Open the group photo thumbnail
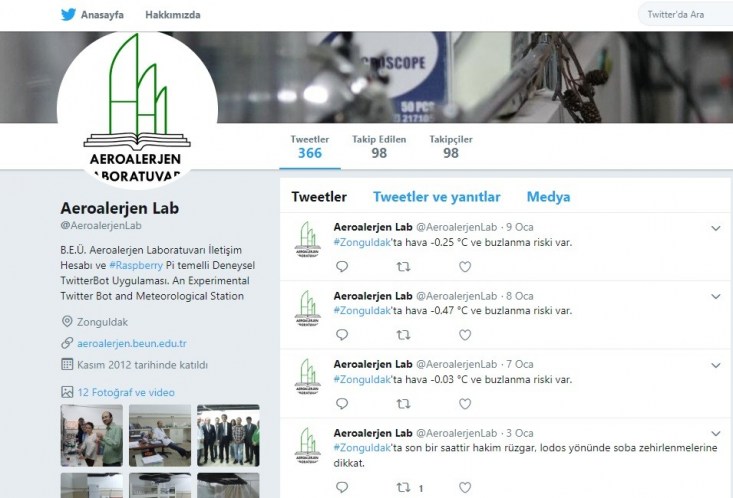Image resolution: width=733 pixels, height=498 pixels. coord(228,435)
